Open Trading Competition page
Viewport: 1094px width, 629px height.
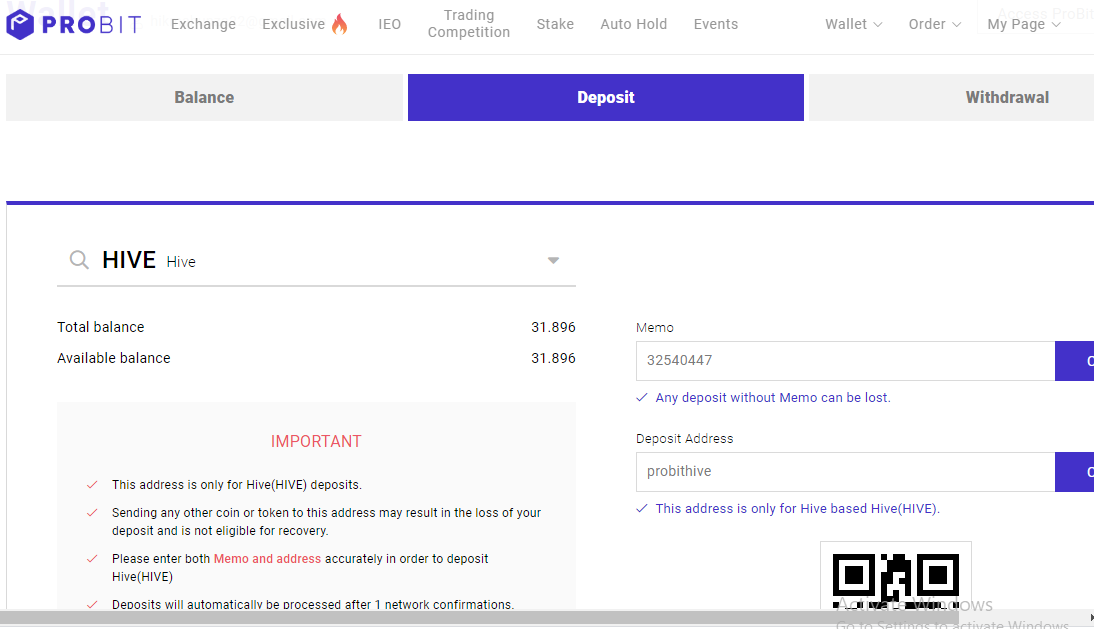[468, 24]
